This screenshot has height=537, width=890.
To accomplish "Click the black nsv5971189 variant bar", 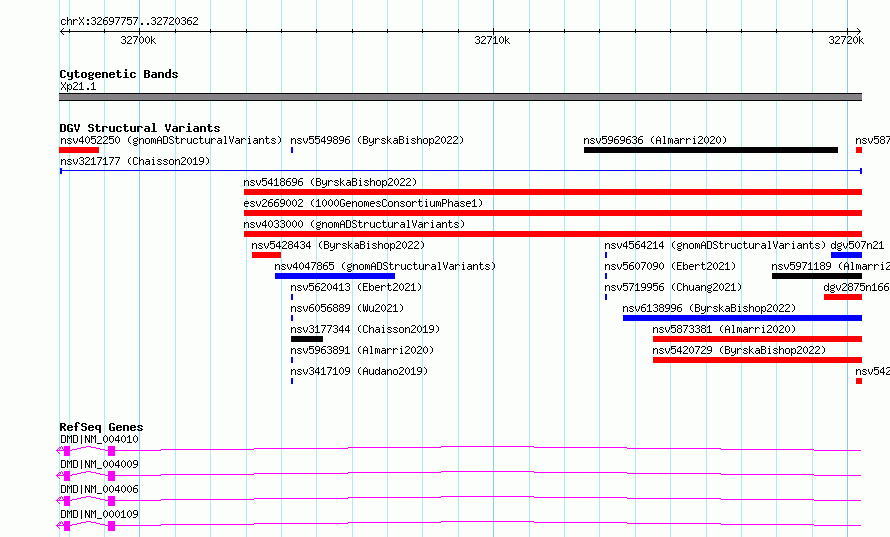I will [817, 276].
